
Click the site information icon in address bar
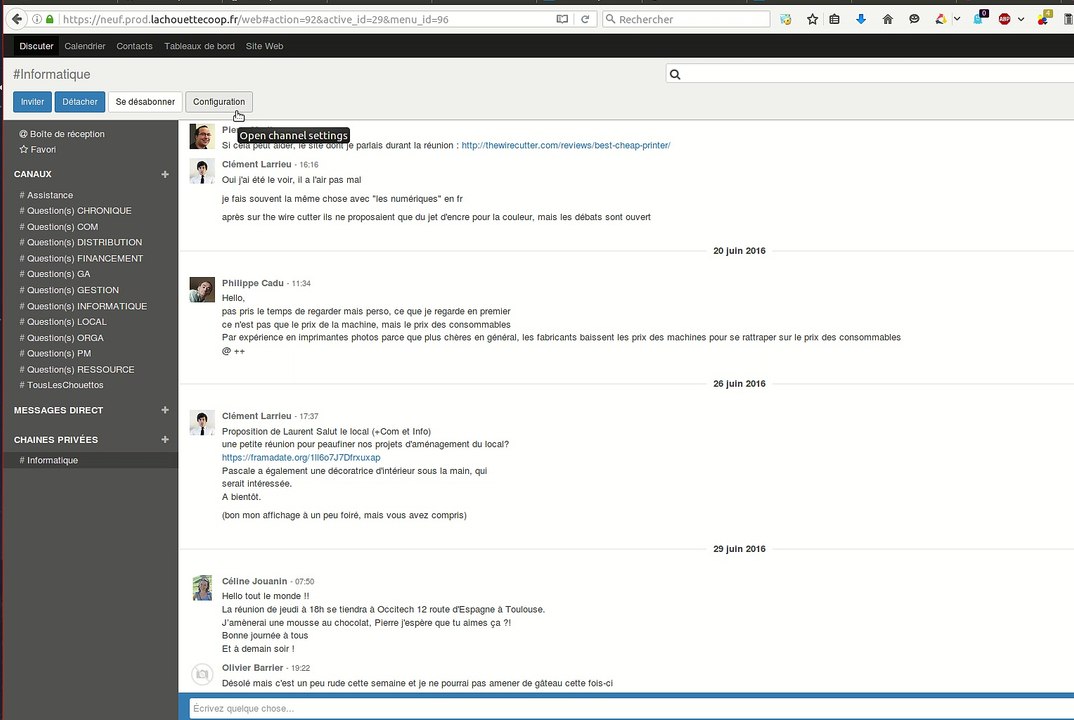37,19
